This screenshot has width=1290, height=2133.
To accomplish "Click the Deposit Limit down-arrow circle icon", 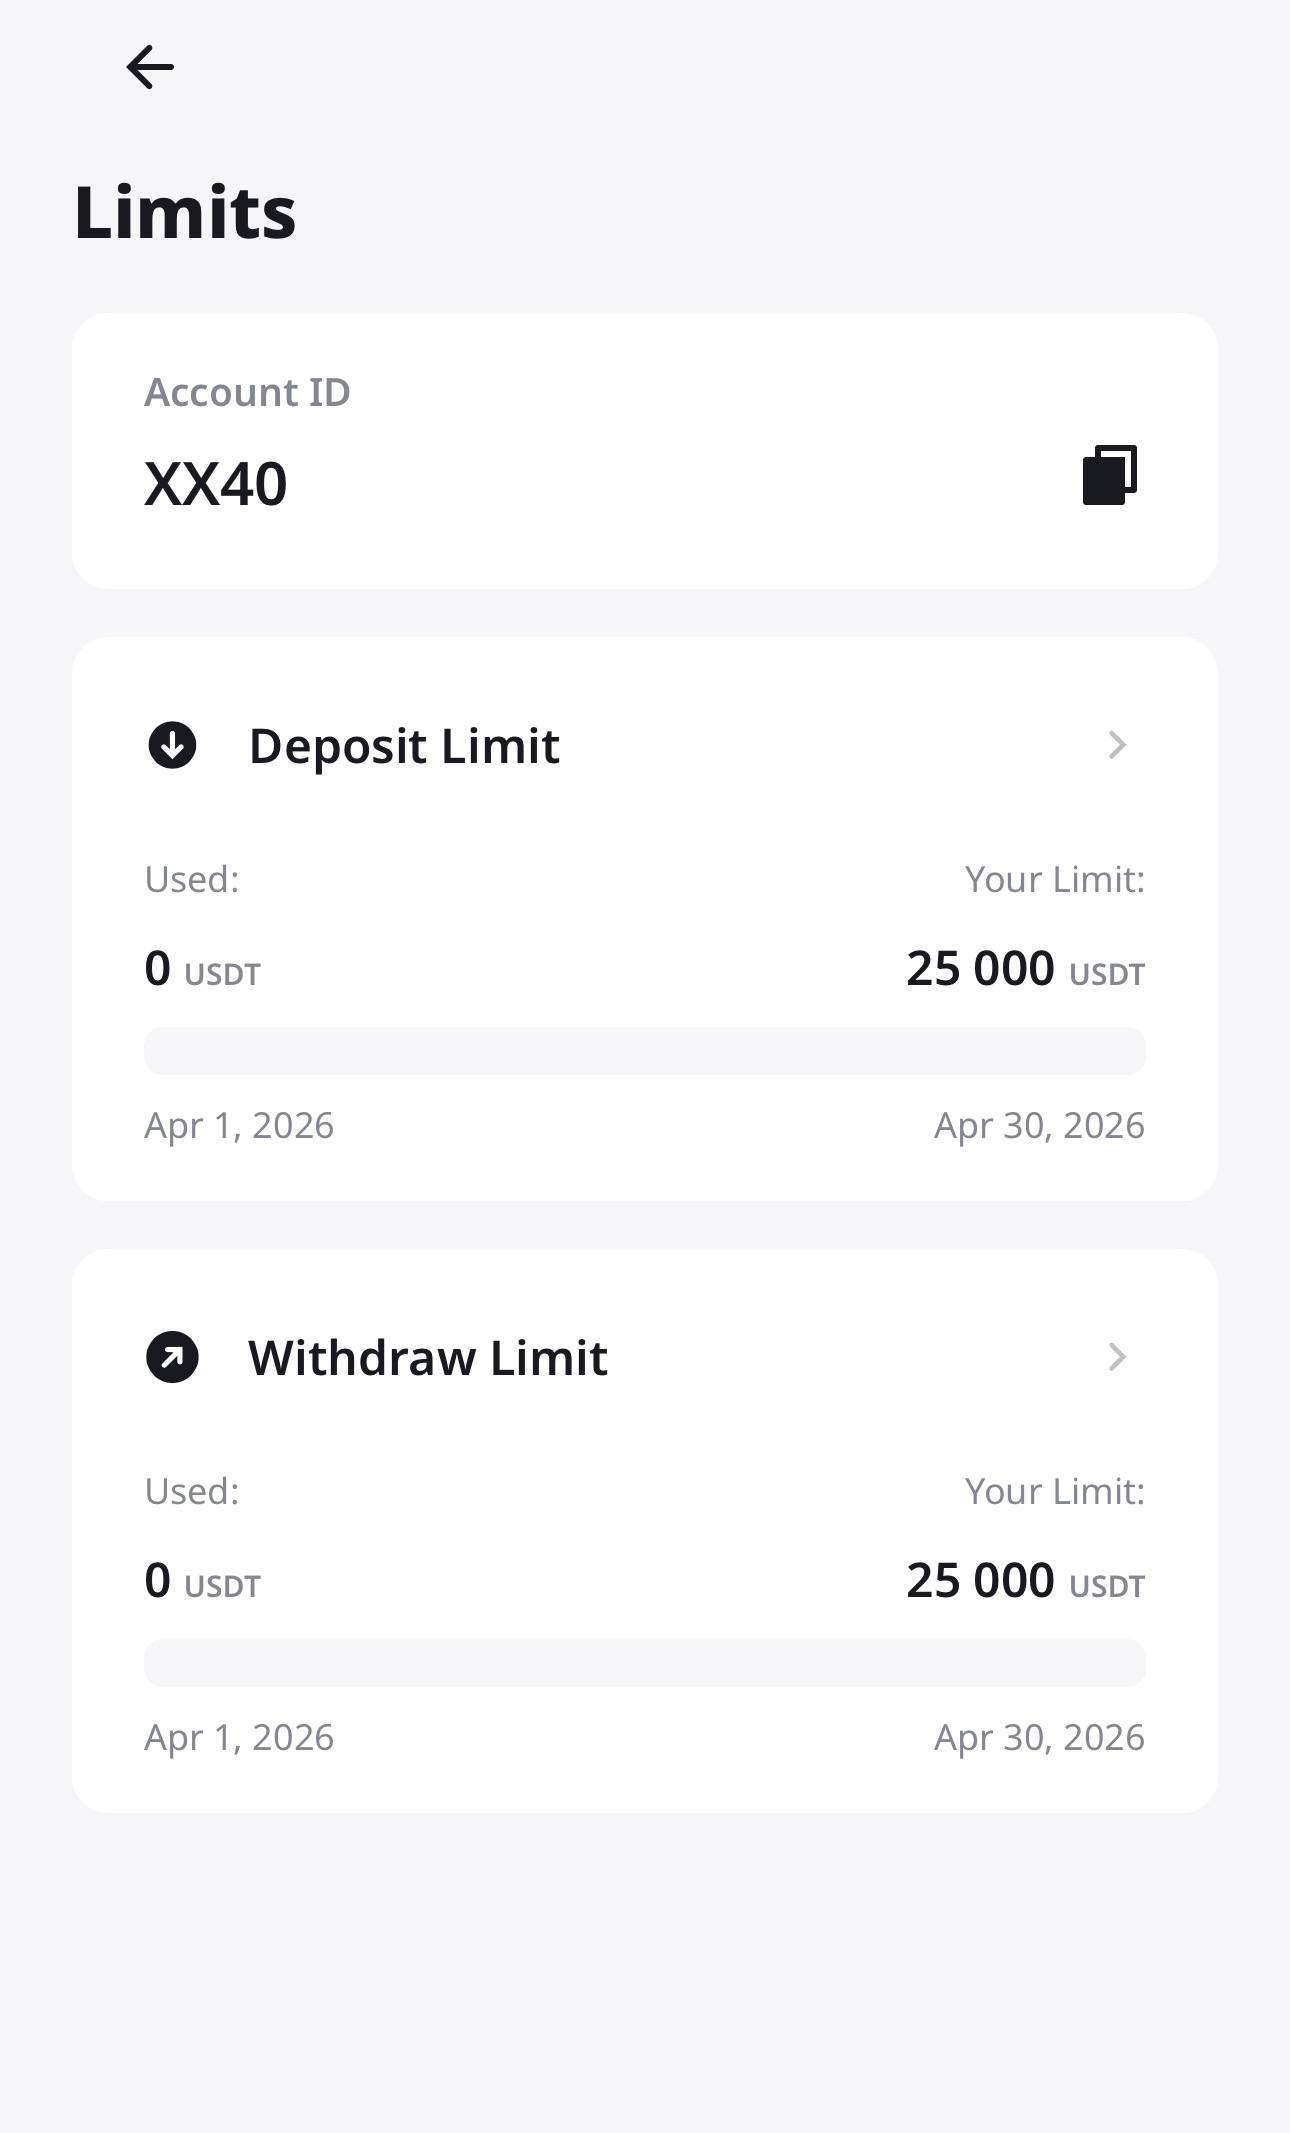I will [x=172, y=745].
